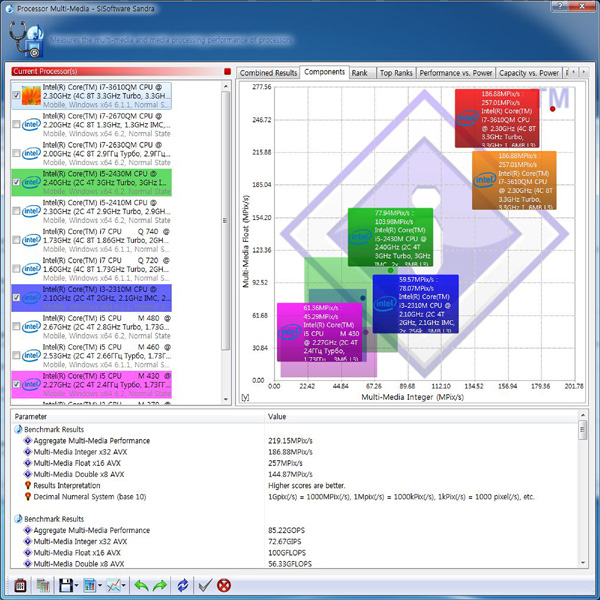This screenshot has height=600, width=600.
Task: Click results table scroll down arrow
Action: (x=582, y=562)
